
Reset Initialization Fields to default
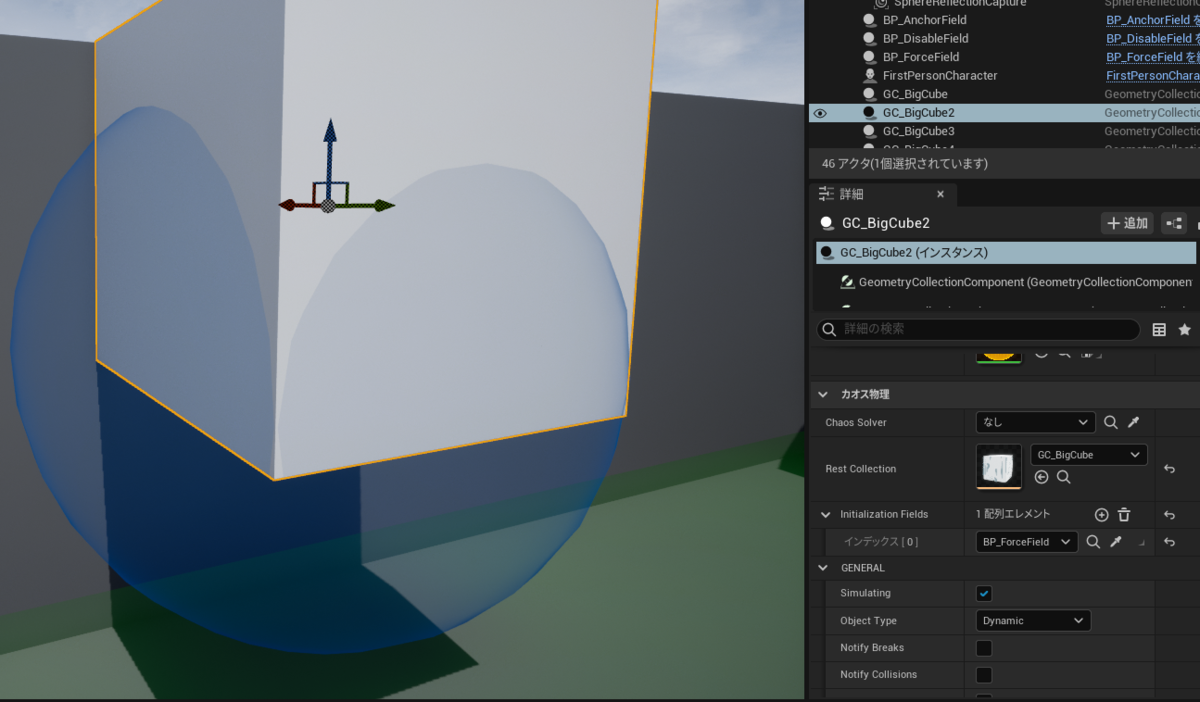(x=1169, y=515)
